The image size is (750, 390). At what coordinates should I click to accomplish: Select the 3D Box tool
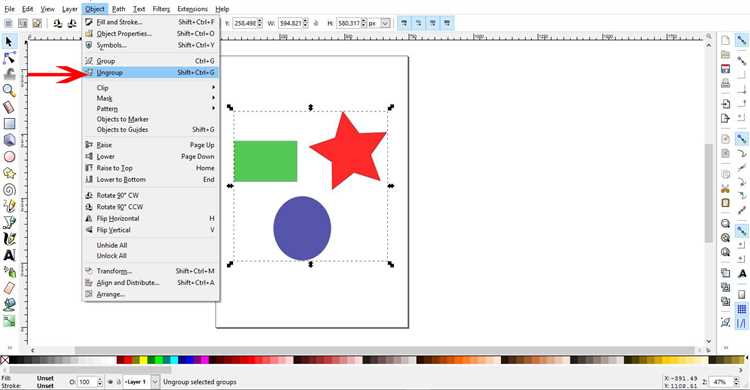[9, 140]
